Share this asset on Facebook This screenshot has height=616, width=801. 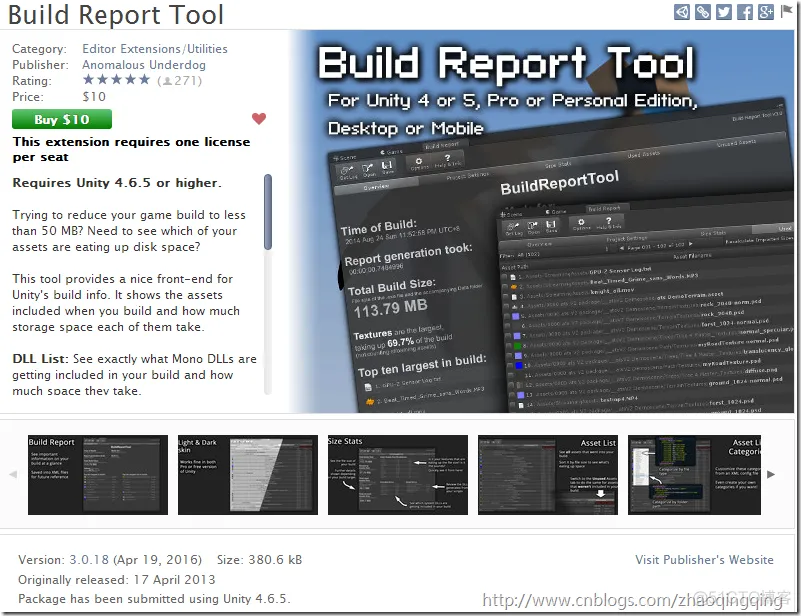tap(744, 12)
